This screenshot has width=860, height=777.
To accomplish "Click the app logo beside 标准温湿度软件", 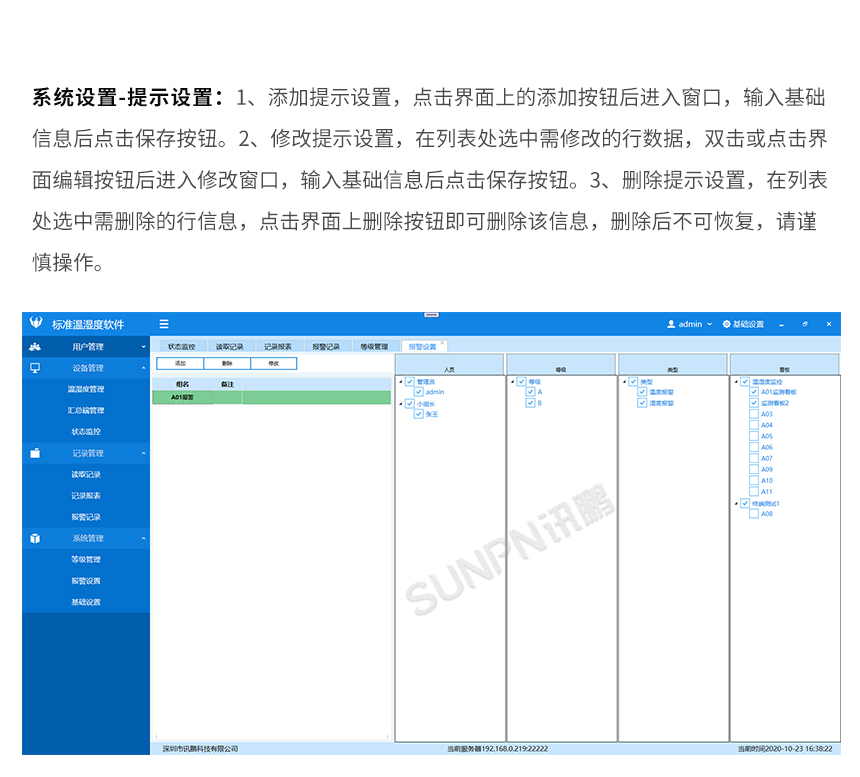I will (x=36, y=322).
